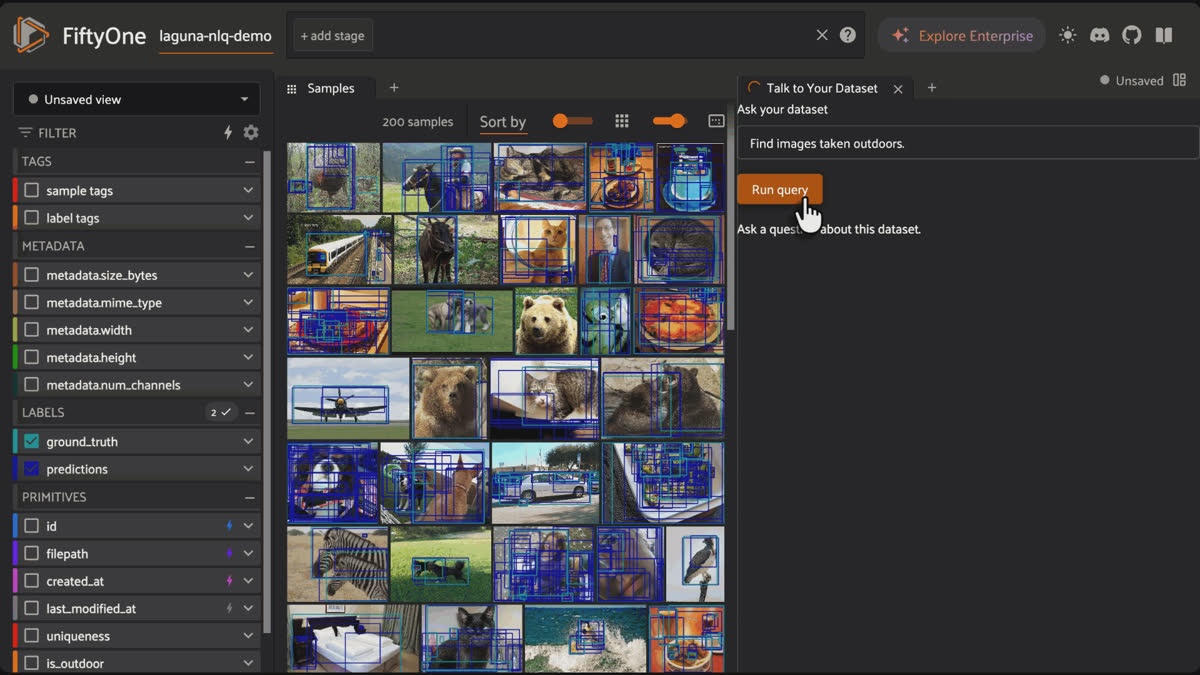Adjust the slider left of grid icon
1200x675 pixels.
tap(573, 121)
